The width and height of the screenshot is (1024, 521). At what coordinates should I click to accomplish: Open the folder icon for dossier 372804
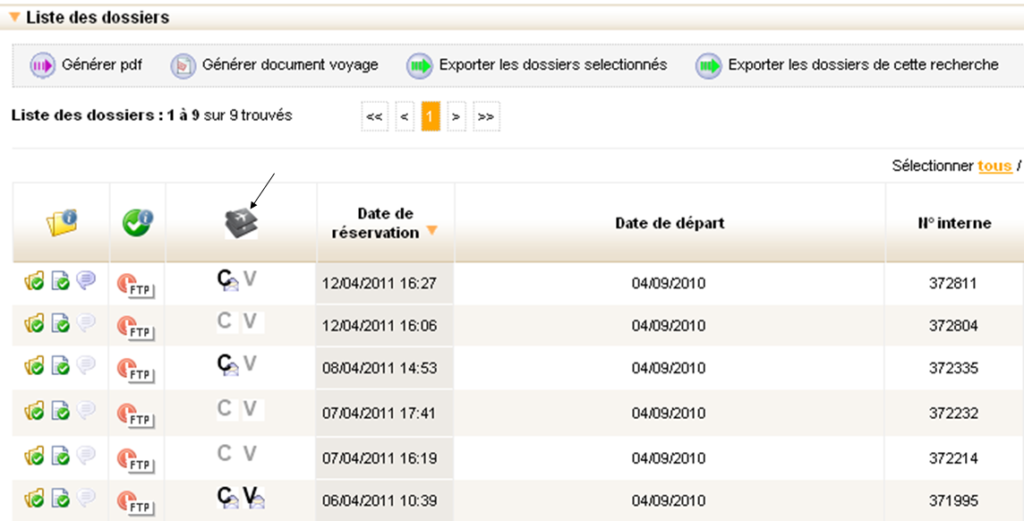(x=34, y=324)
